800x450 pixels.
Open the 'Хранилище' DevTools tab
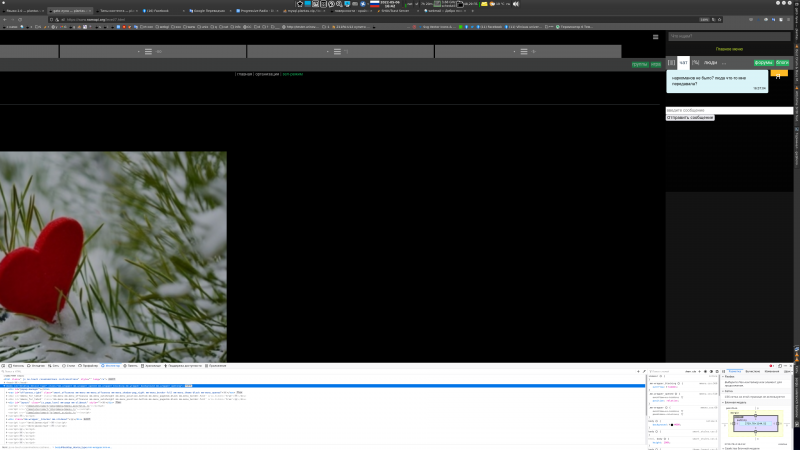click(x=151, y=366)
